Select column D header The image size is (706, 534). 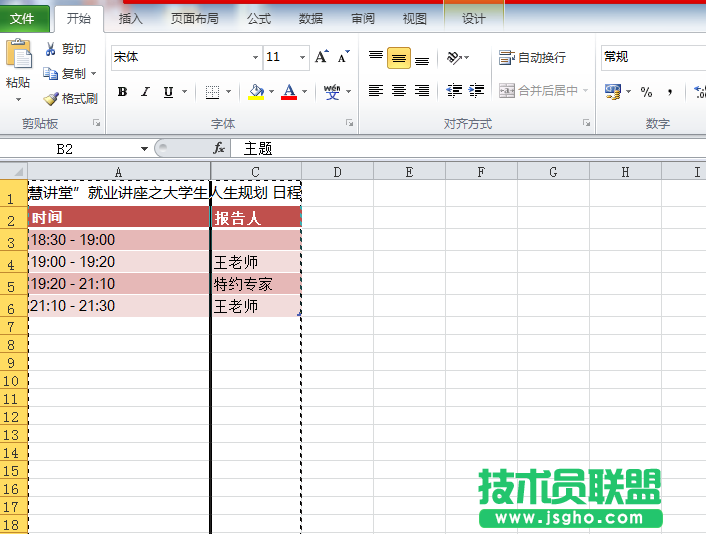(x=337, y=172)
